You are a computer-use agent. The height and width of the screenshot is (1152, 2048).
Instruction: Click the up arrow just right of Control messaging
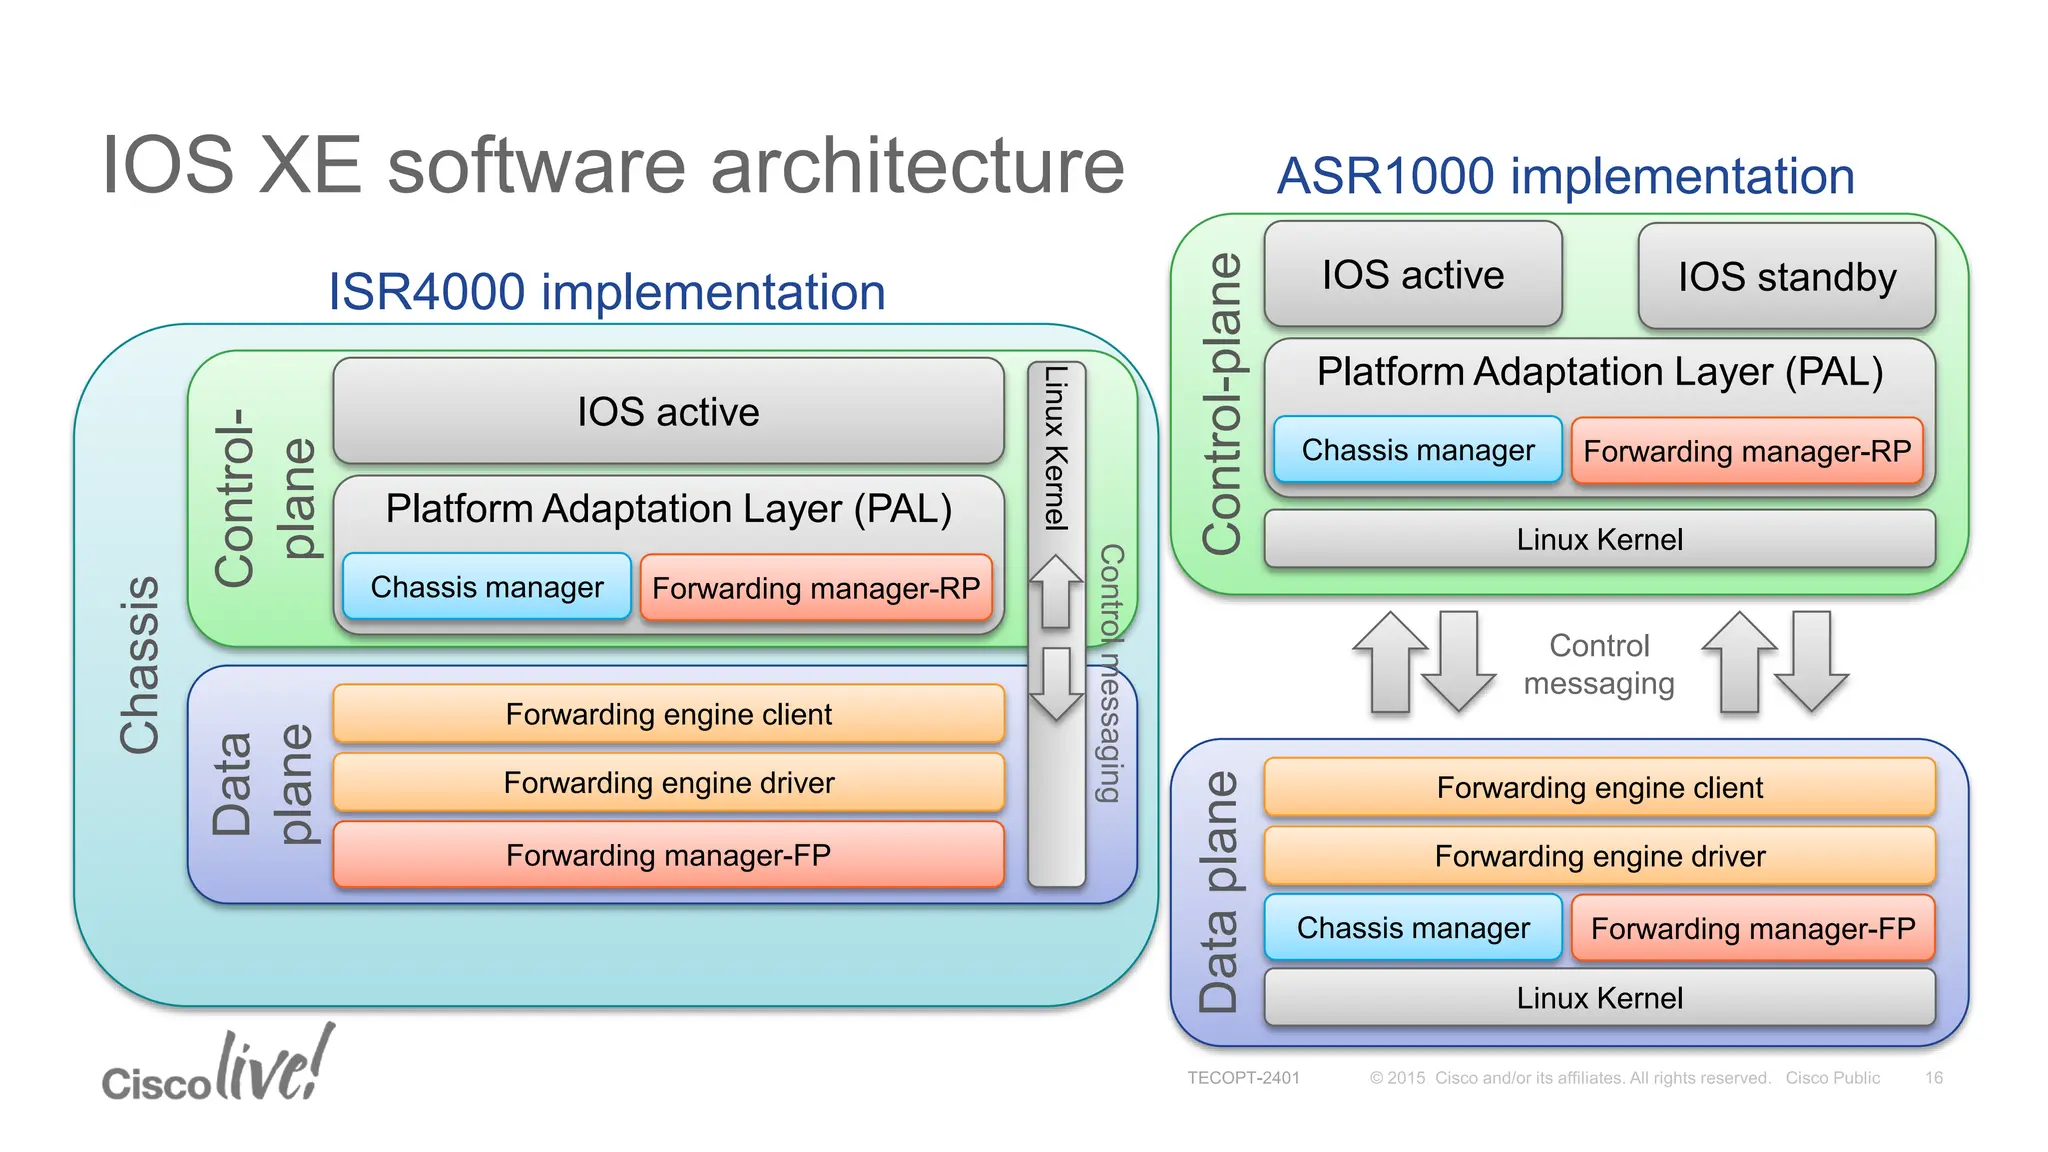click(1740, 662)
